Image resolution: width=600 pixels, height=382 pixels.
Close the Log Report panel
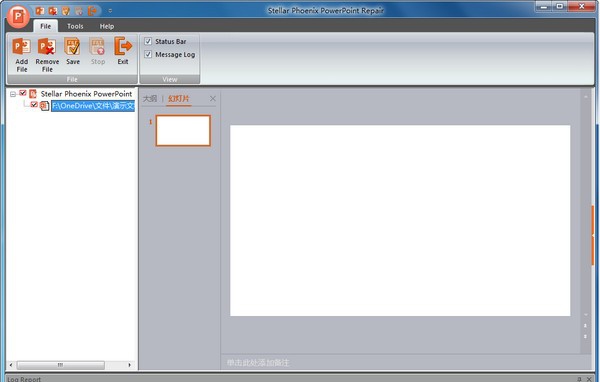[589, 379]
